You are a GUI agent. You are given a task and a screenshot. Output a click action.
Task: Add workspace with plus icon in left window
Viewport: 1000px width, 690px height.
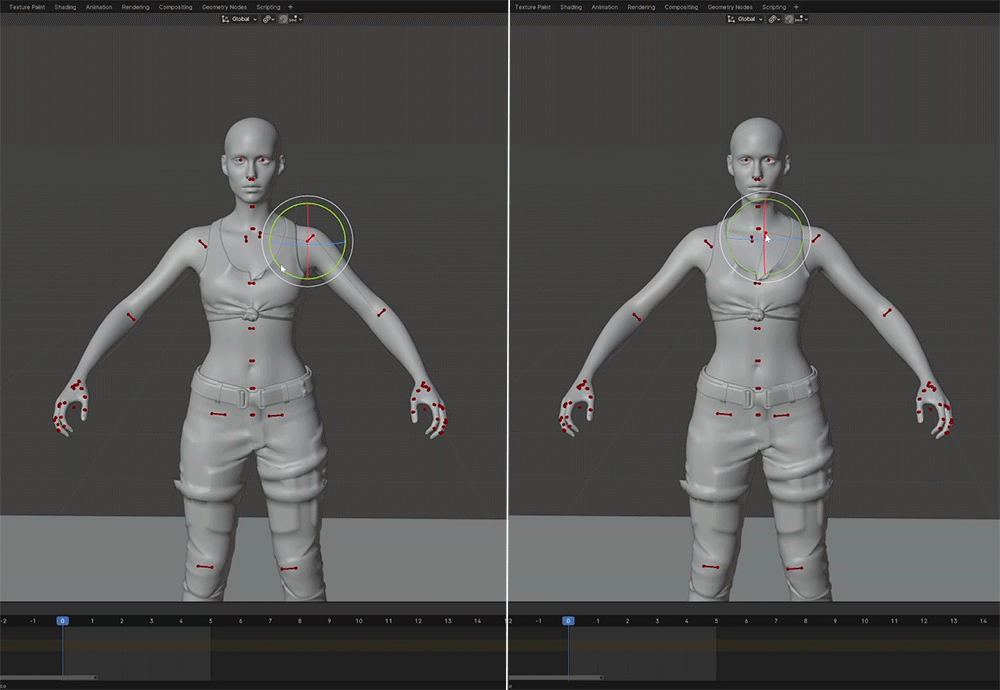click(x=290, y=7)
